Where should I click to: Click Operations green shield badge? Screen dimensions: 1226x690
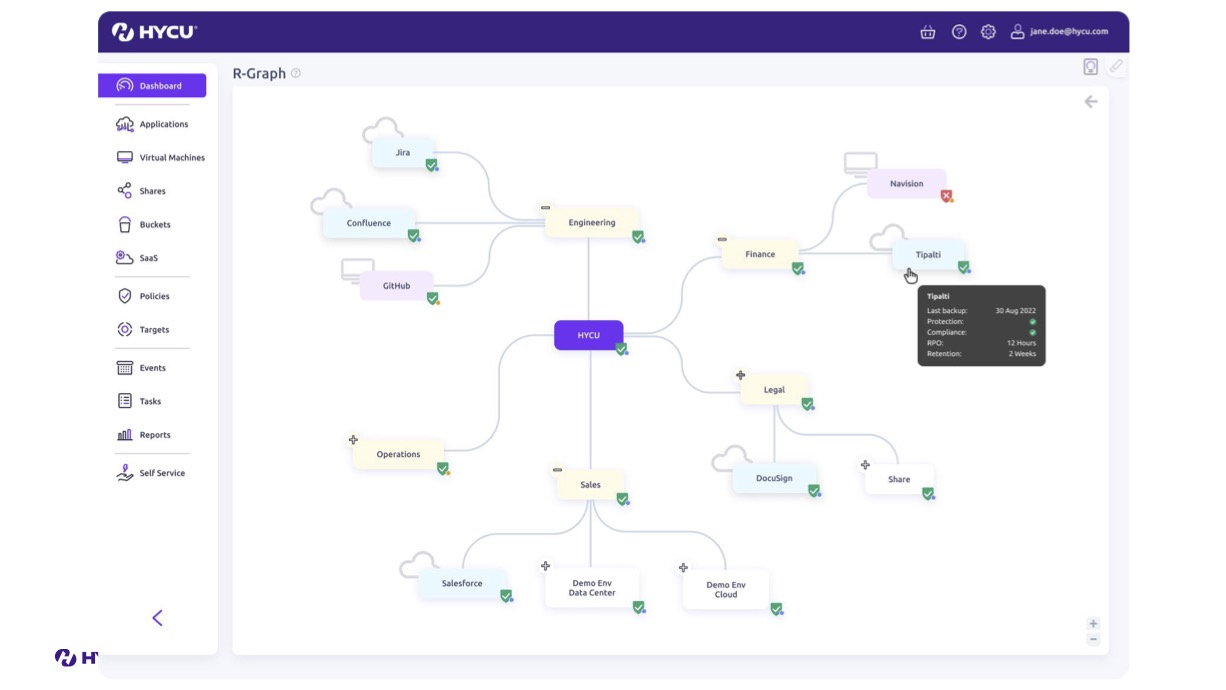click(x=443, y=468)
